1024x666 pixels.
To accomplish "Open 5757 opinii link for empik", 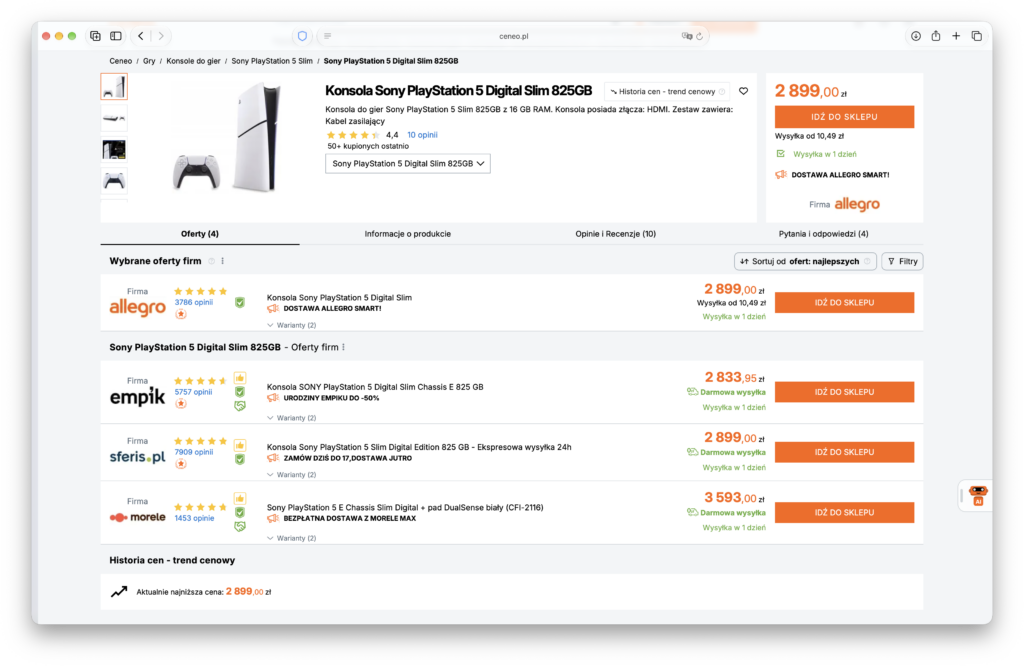I will [193, 392].
